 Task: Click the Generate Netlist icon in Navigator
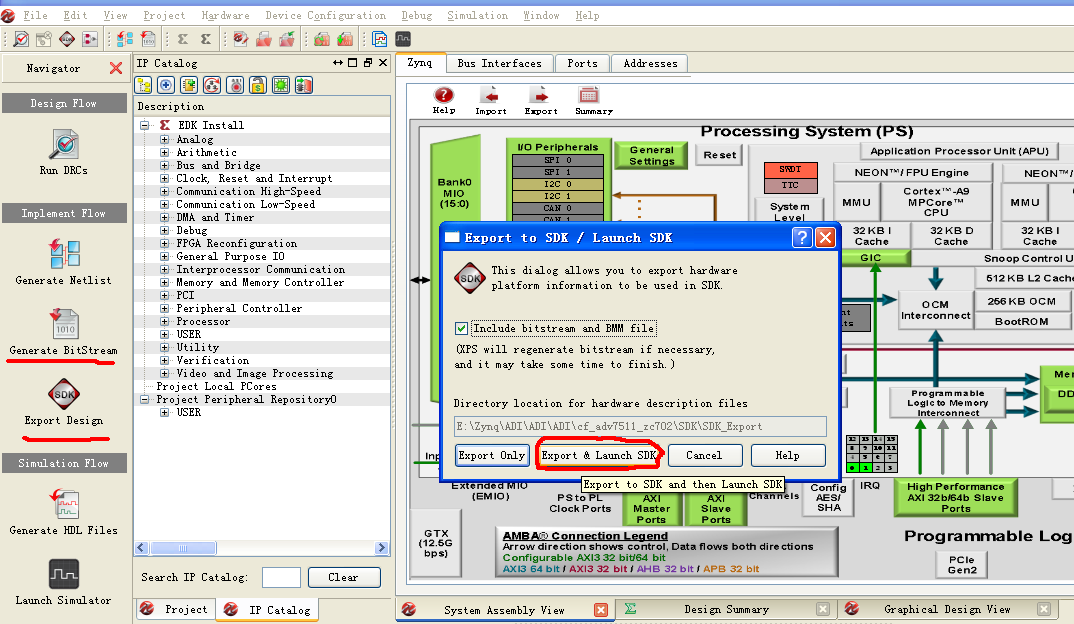64,254
